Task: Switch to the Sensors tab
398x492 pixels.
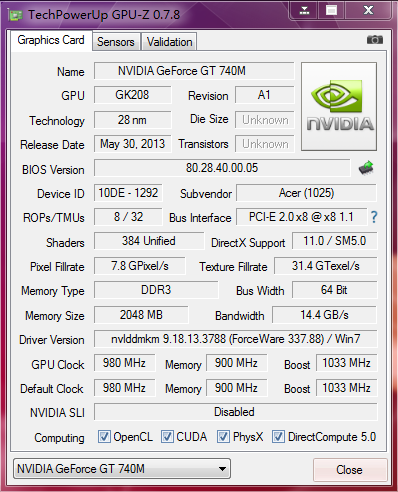Action: 116,42
